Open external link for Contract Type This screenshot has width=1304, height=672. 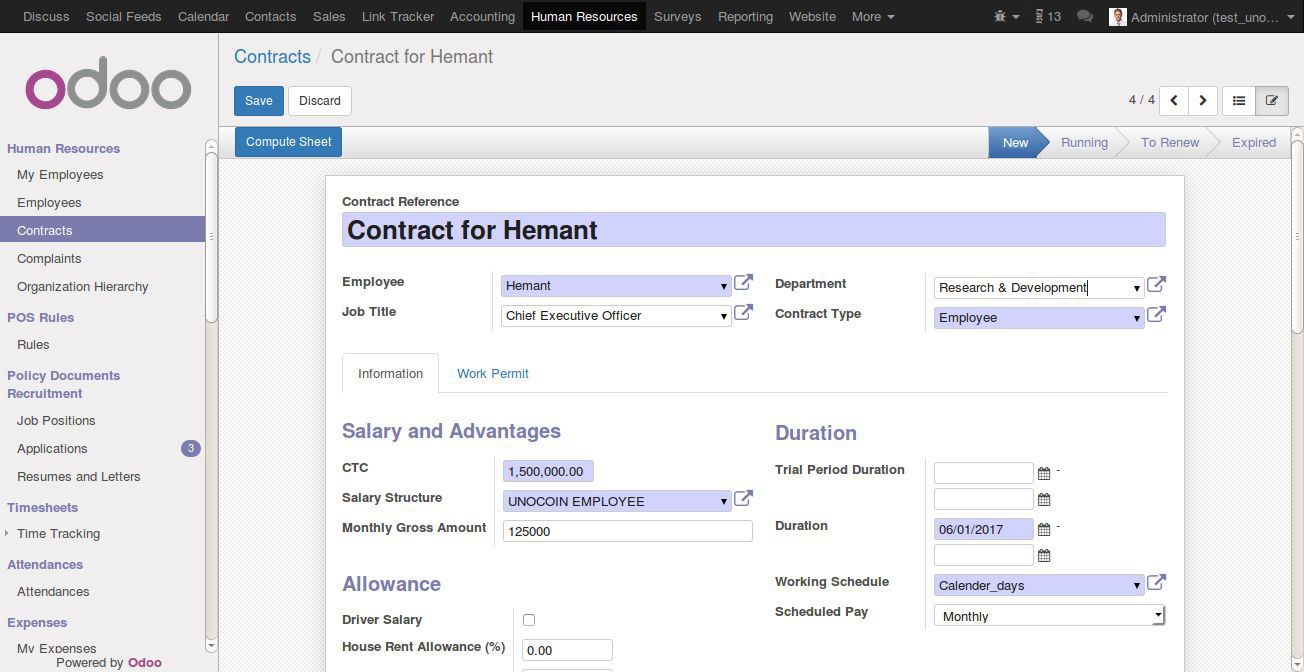[1156, 315]
